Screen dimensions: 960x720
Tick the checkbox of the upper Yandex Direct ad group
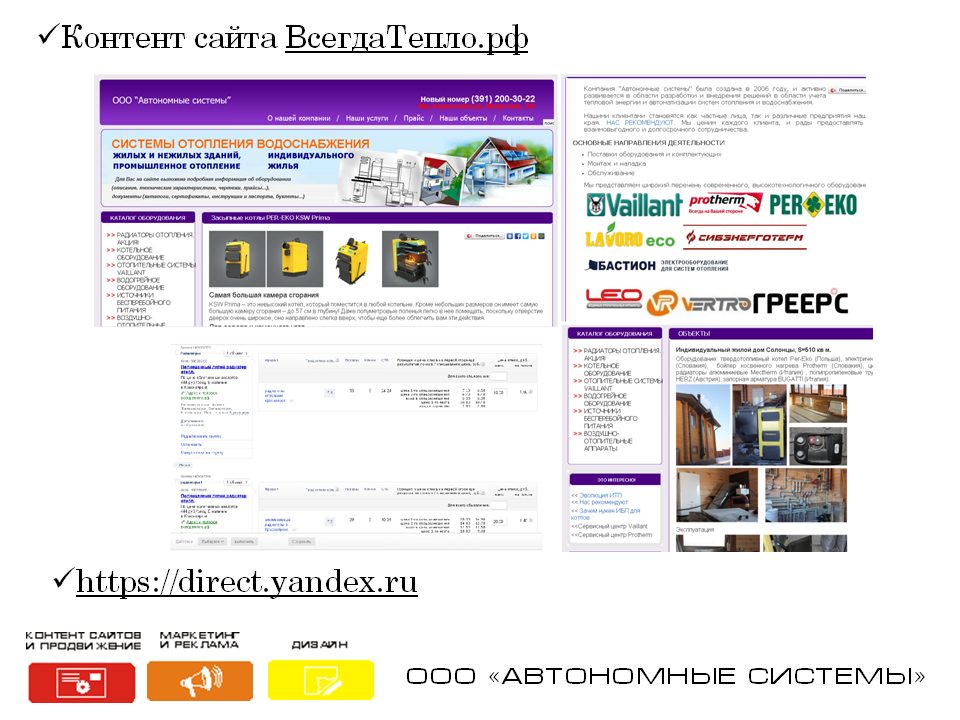click(178, 353)
